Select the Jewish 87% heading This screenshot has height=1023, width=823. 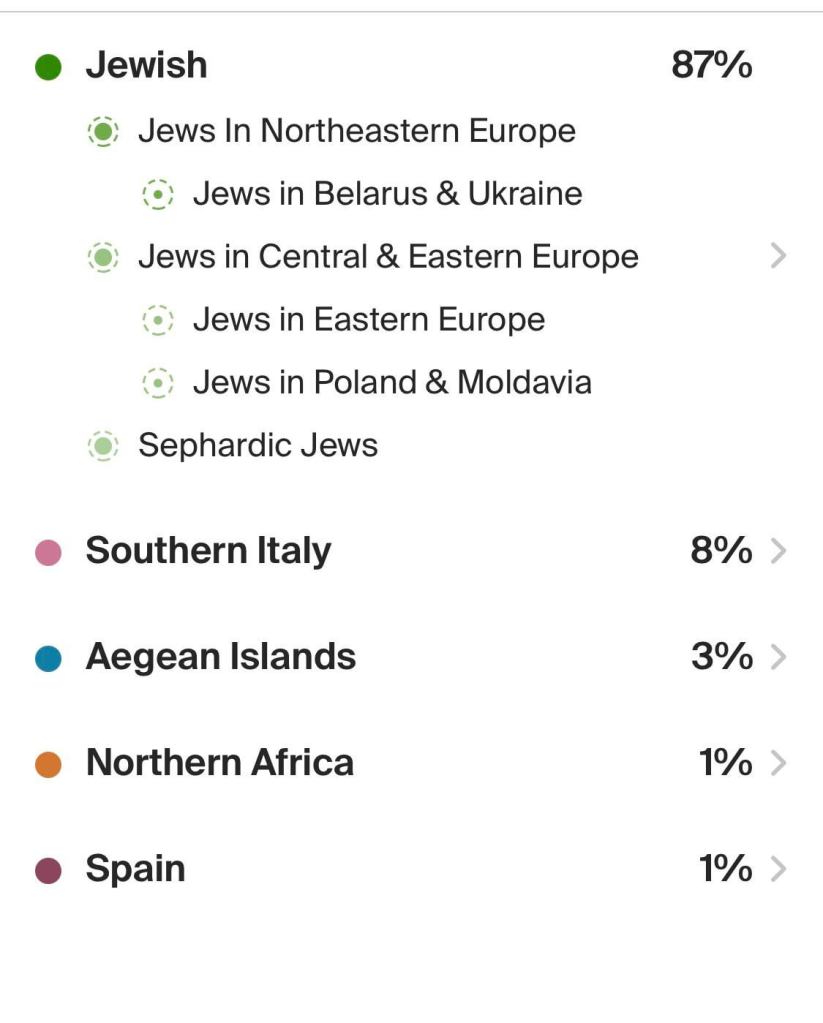tap(147, 66)
